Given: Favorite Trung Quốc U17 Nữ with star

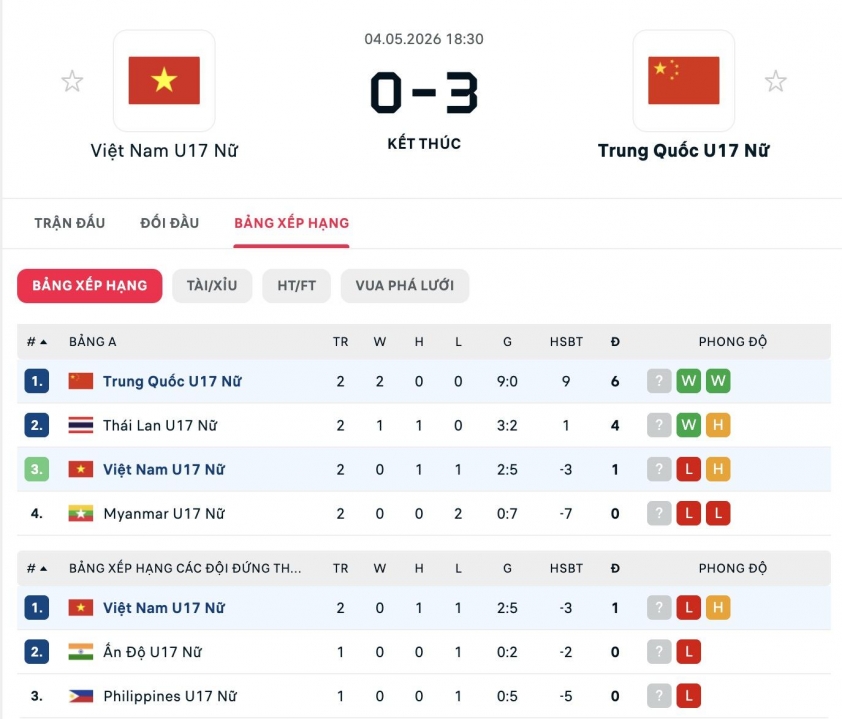Looking at the screenshot, I should (x=775, y=82).
